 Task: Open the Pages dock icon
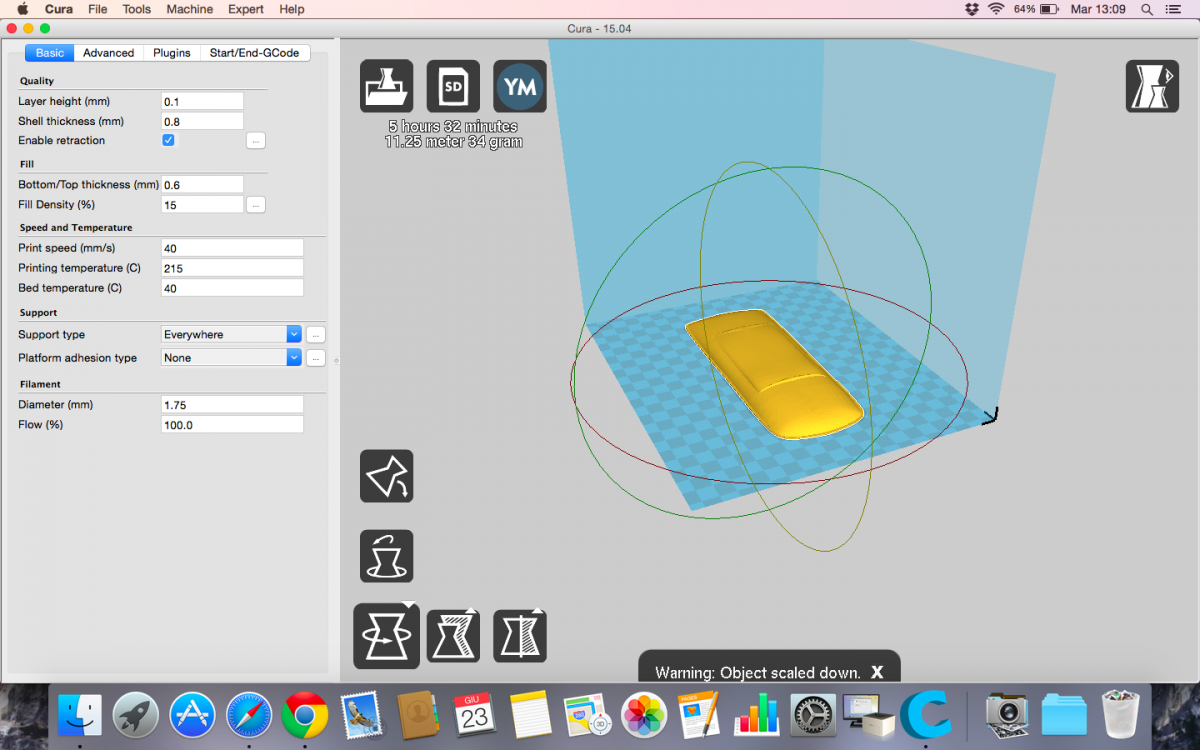point(700,716)
